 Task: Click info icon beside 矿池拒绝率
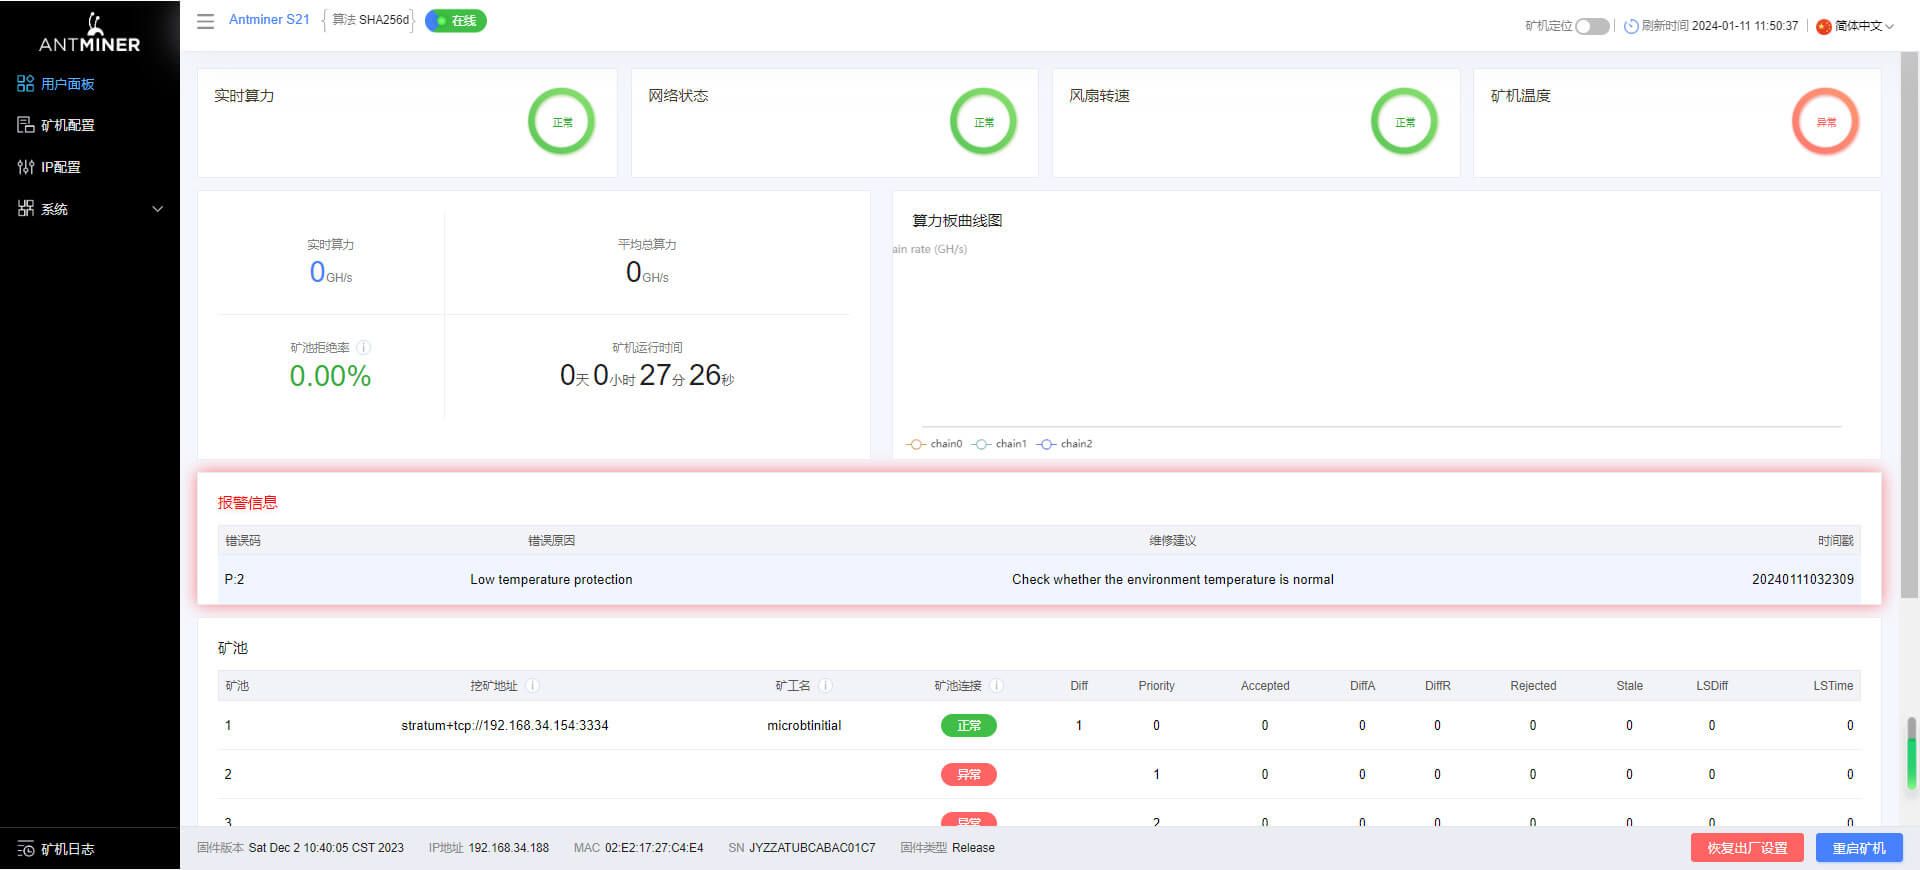click(x=364, y=348)
